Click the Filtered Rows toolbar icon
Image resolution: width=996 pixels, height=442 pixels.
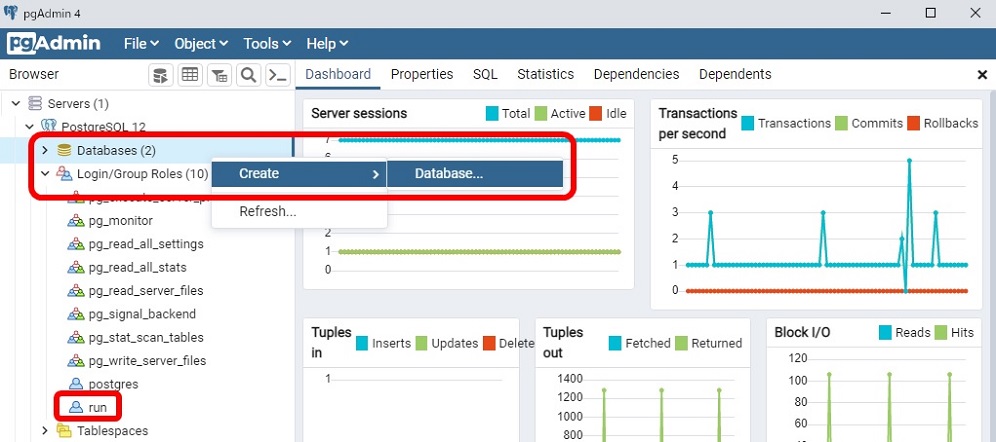click(219, 75)
